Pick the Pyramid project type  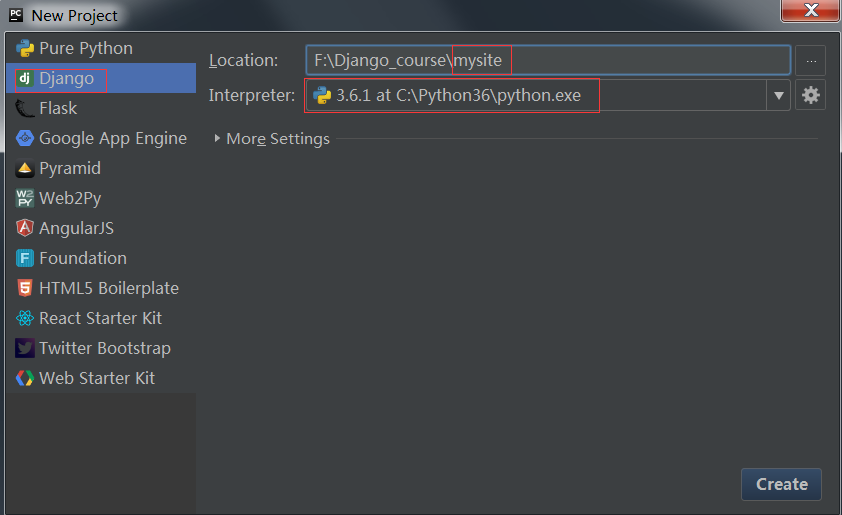point(101,169)
